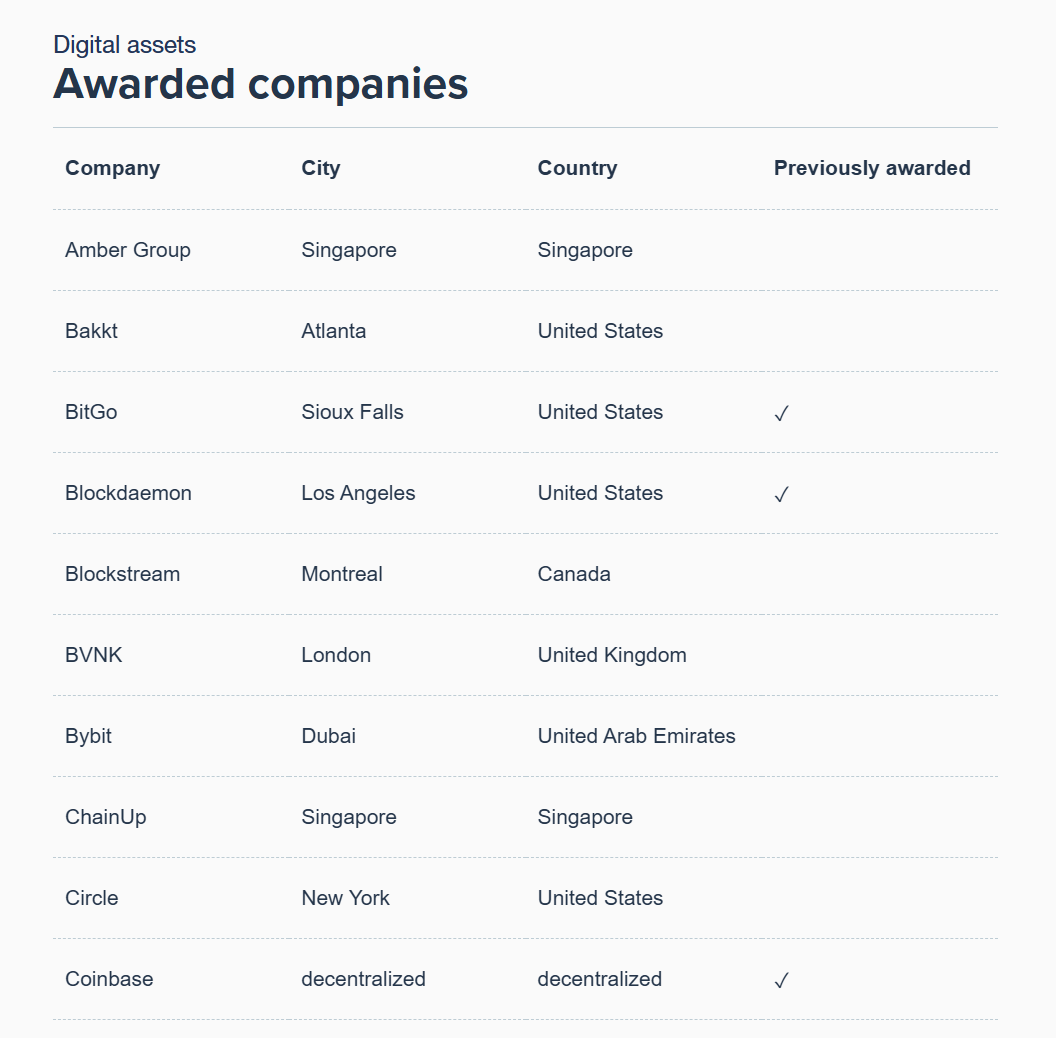Click the Bybit company name
Image resolution: width=1056 pixels, height=1038 pixels.
(88, 736)
